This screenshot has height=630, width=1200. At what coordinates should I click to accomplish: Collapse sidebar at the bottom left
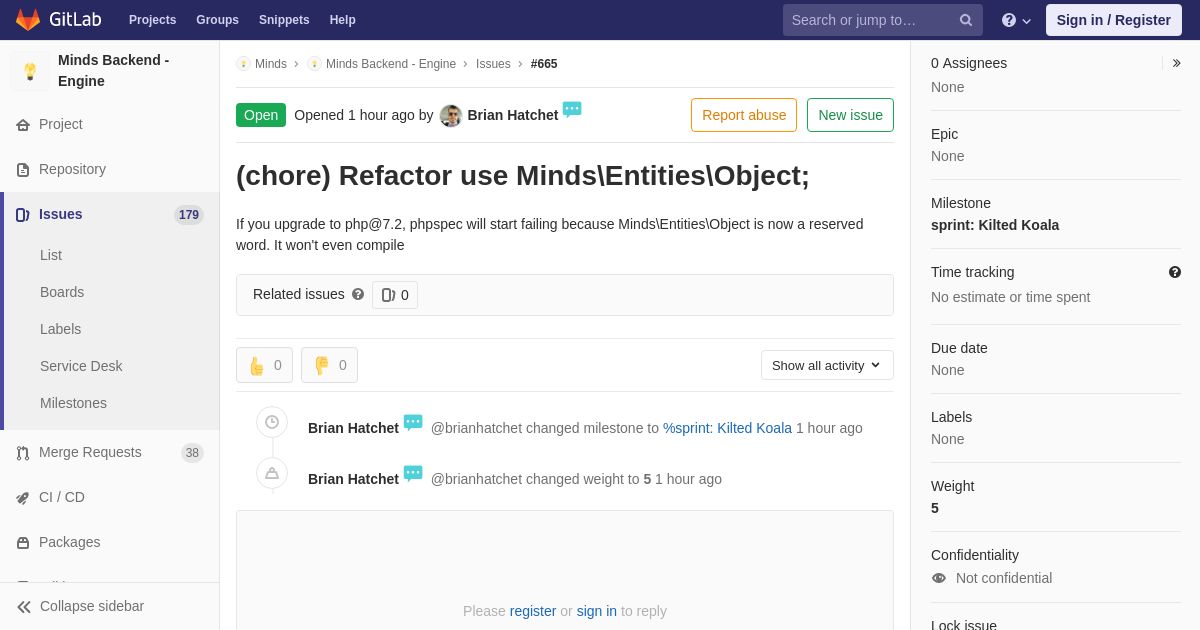point(80,606)
